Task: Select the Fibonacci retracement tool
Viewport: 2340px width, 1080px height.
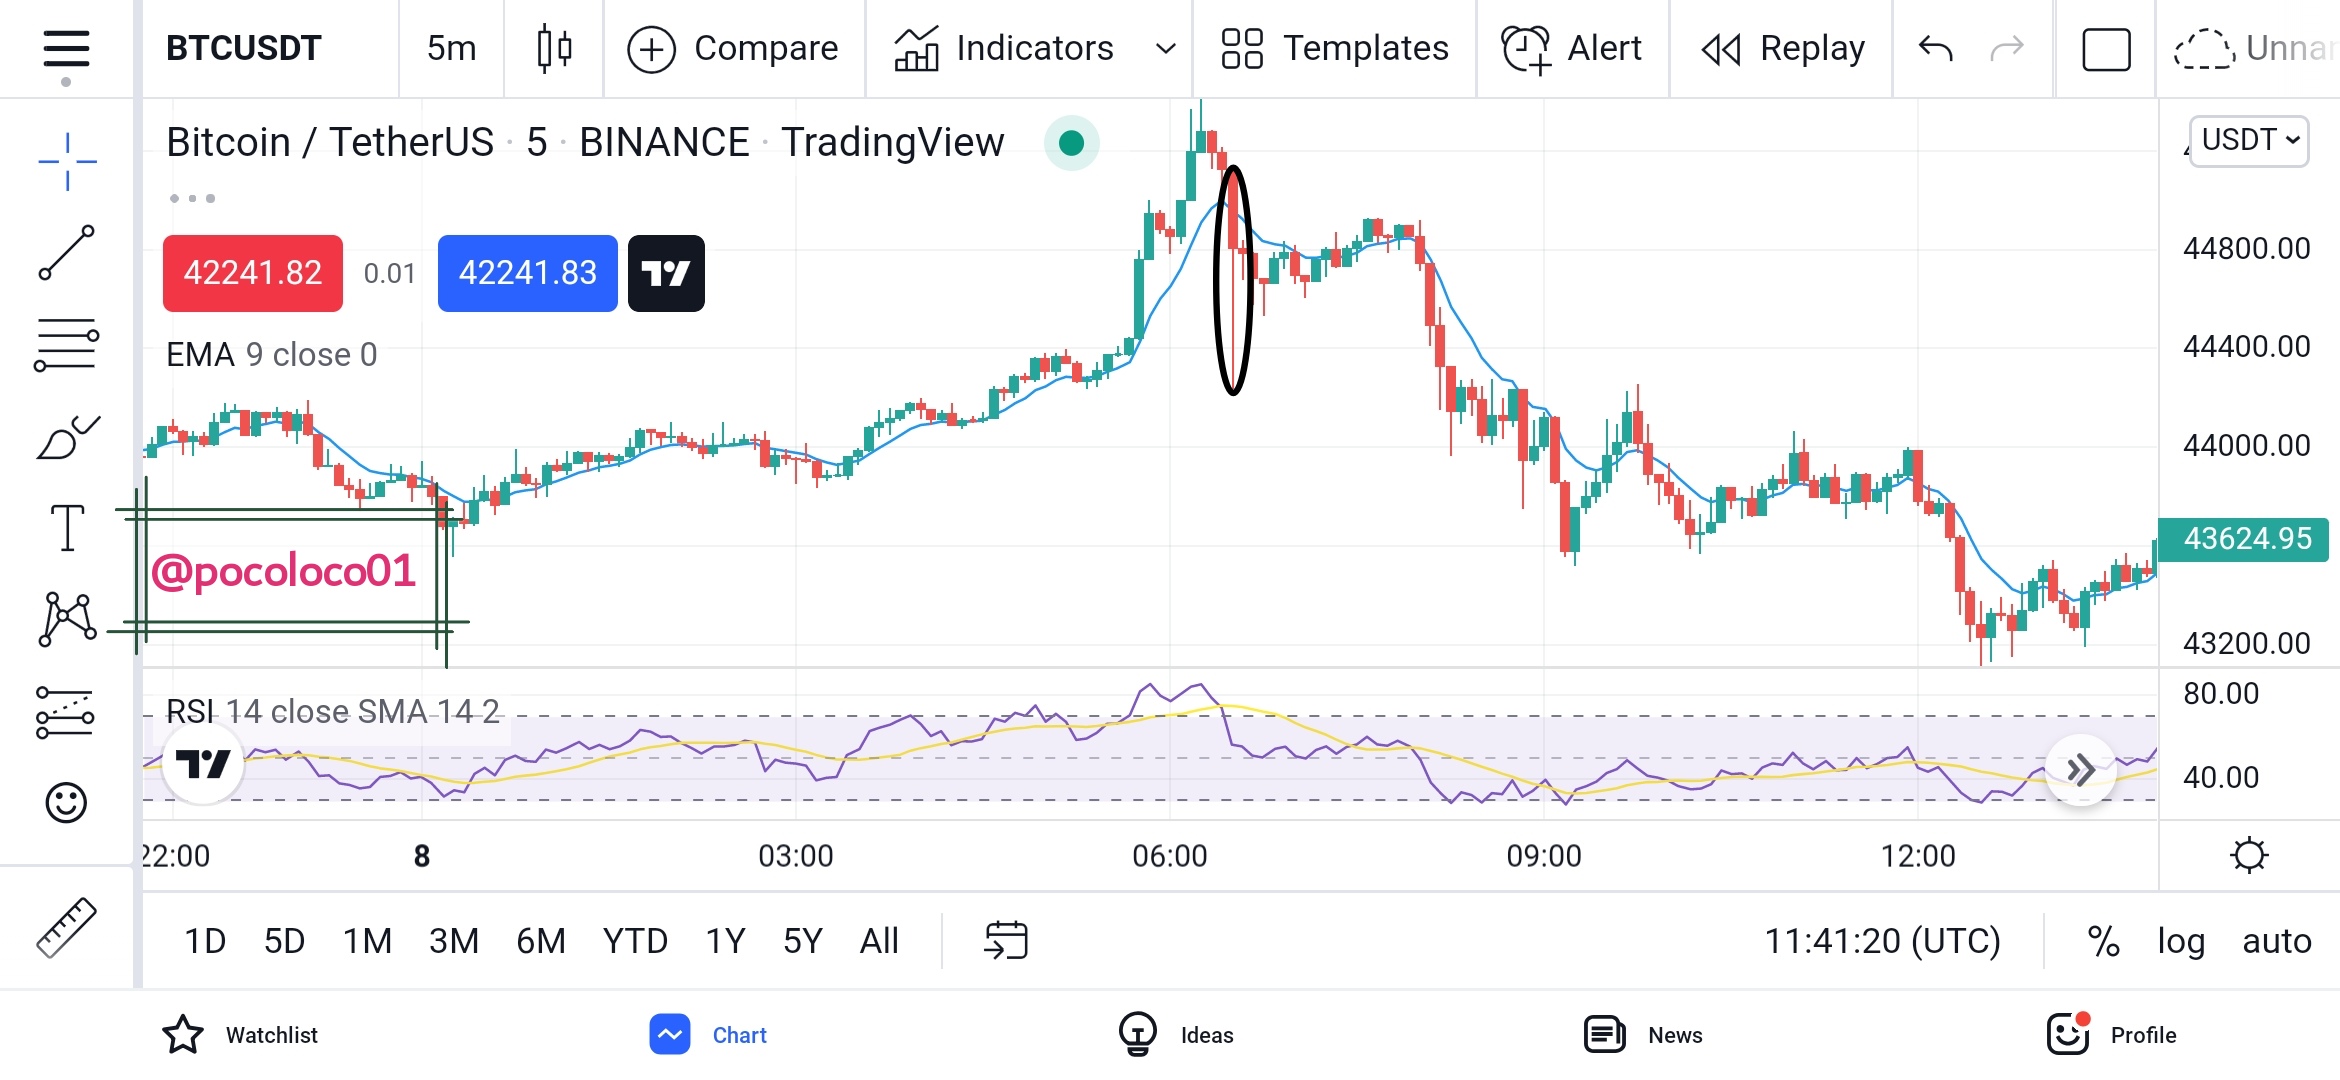Action: [67, 345]
